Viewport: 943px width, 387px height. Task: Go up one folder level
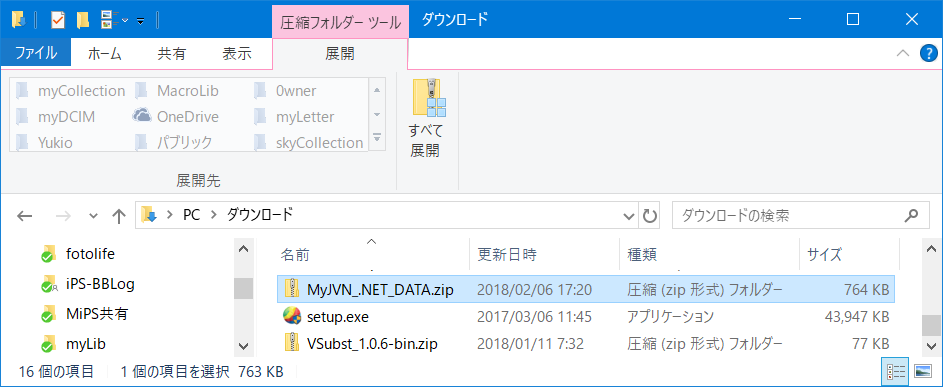pyautogui.click(x=119, y=215)
